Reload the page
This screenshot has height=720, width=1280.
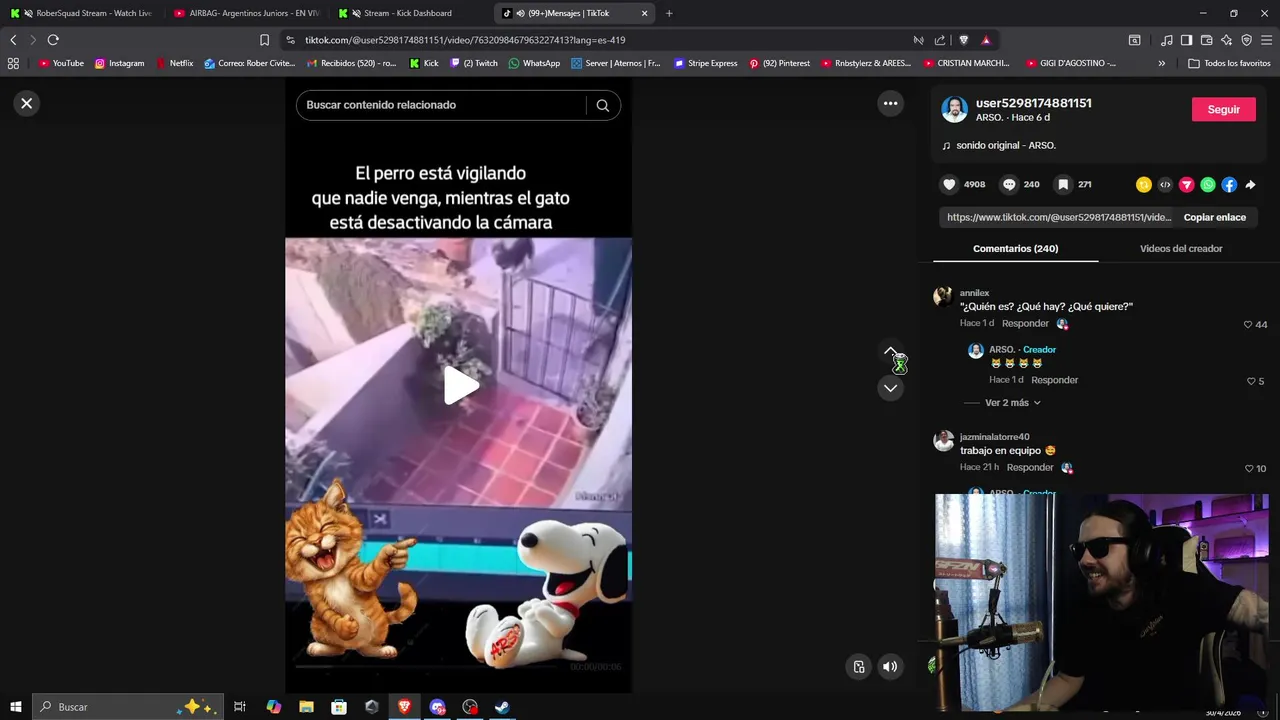click(x=53, y=40)
